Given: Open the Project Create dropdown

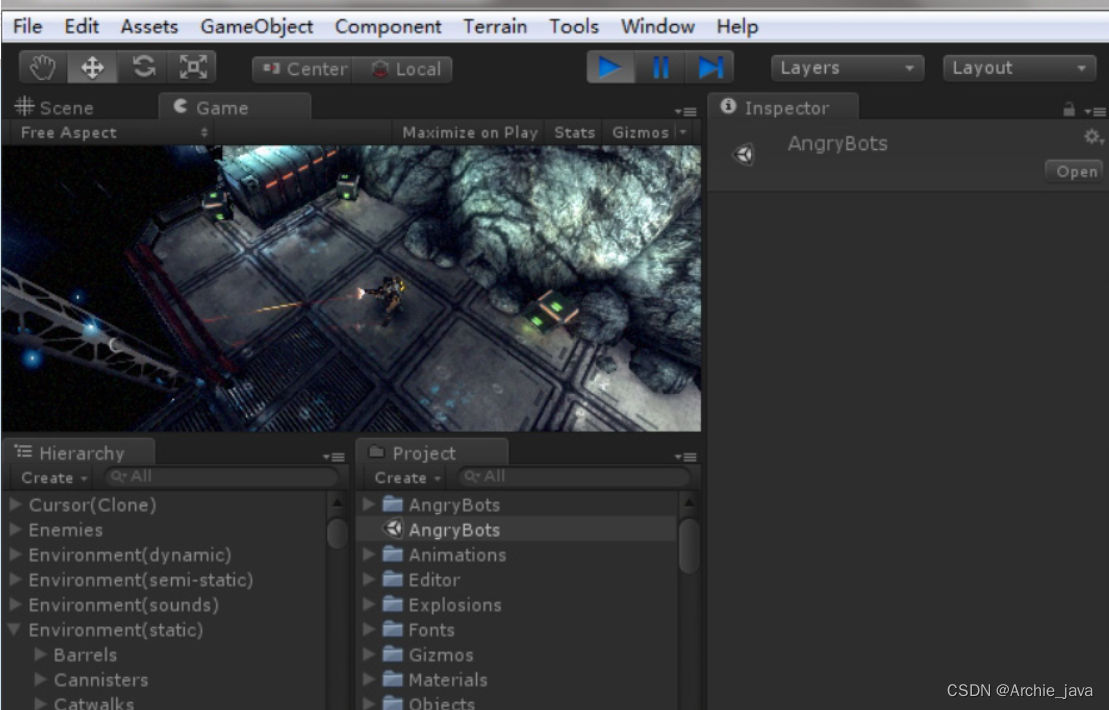Looking at the screenshot, I should 407,478.
